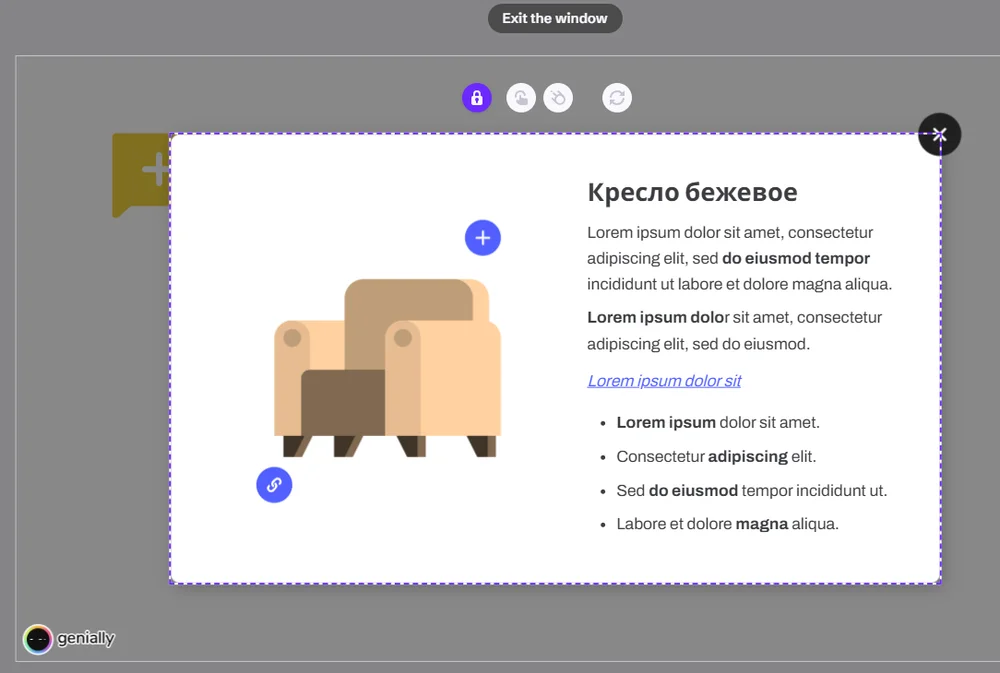Select the bullet "Labore et dolore magna aliqua."
Image resolution: width=1000 pixels, height=673 pixels.
tap(727, 524)
